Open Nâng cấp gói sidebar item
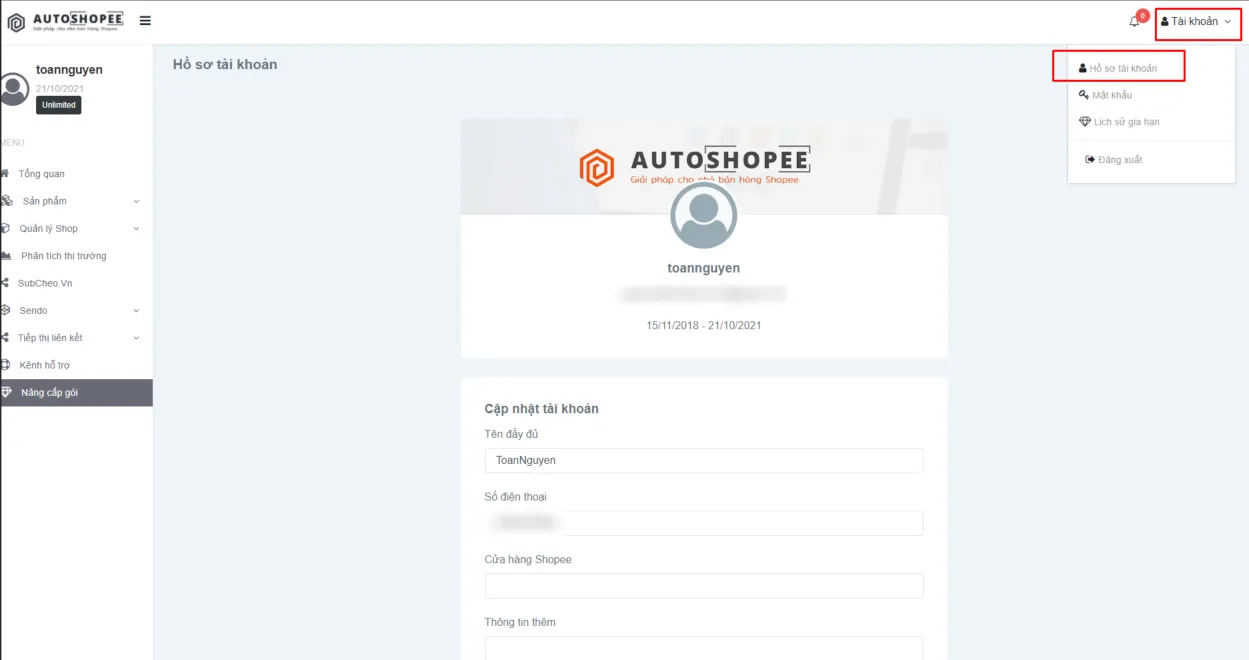Viewport: 1249px width, 660px height. (x=76, y=393)
